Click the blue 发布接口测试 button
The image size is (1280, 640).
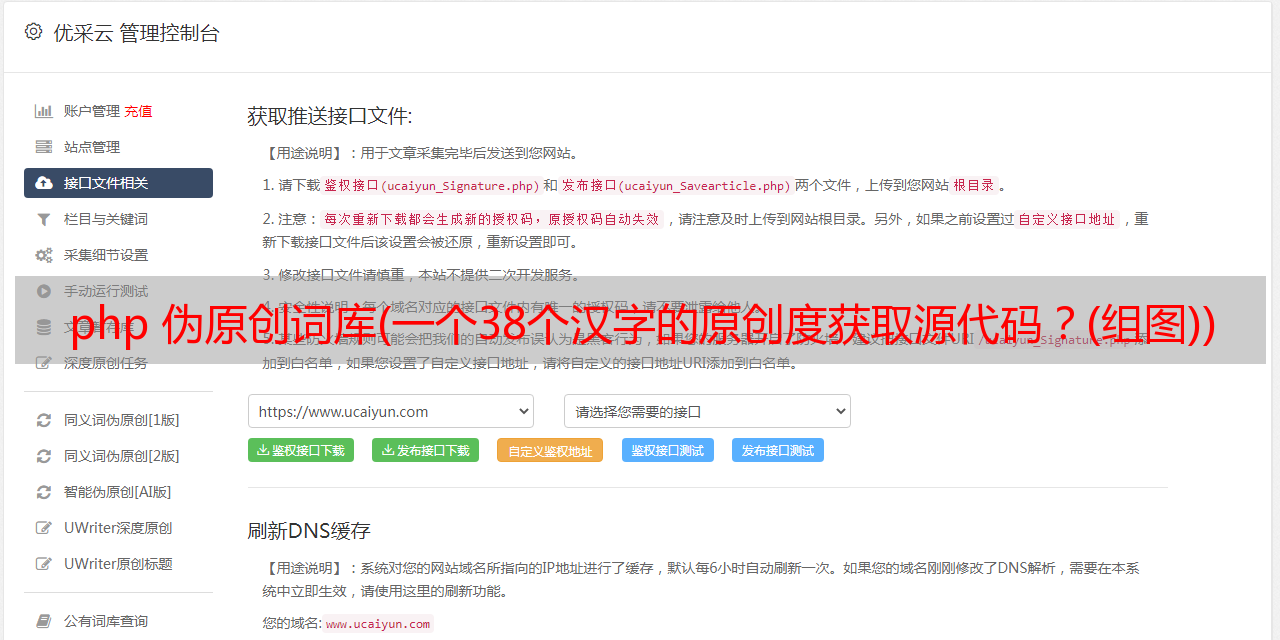point(778,450)
